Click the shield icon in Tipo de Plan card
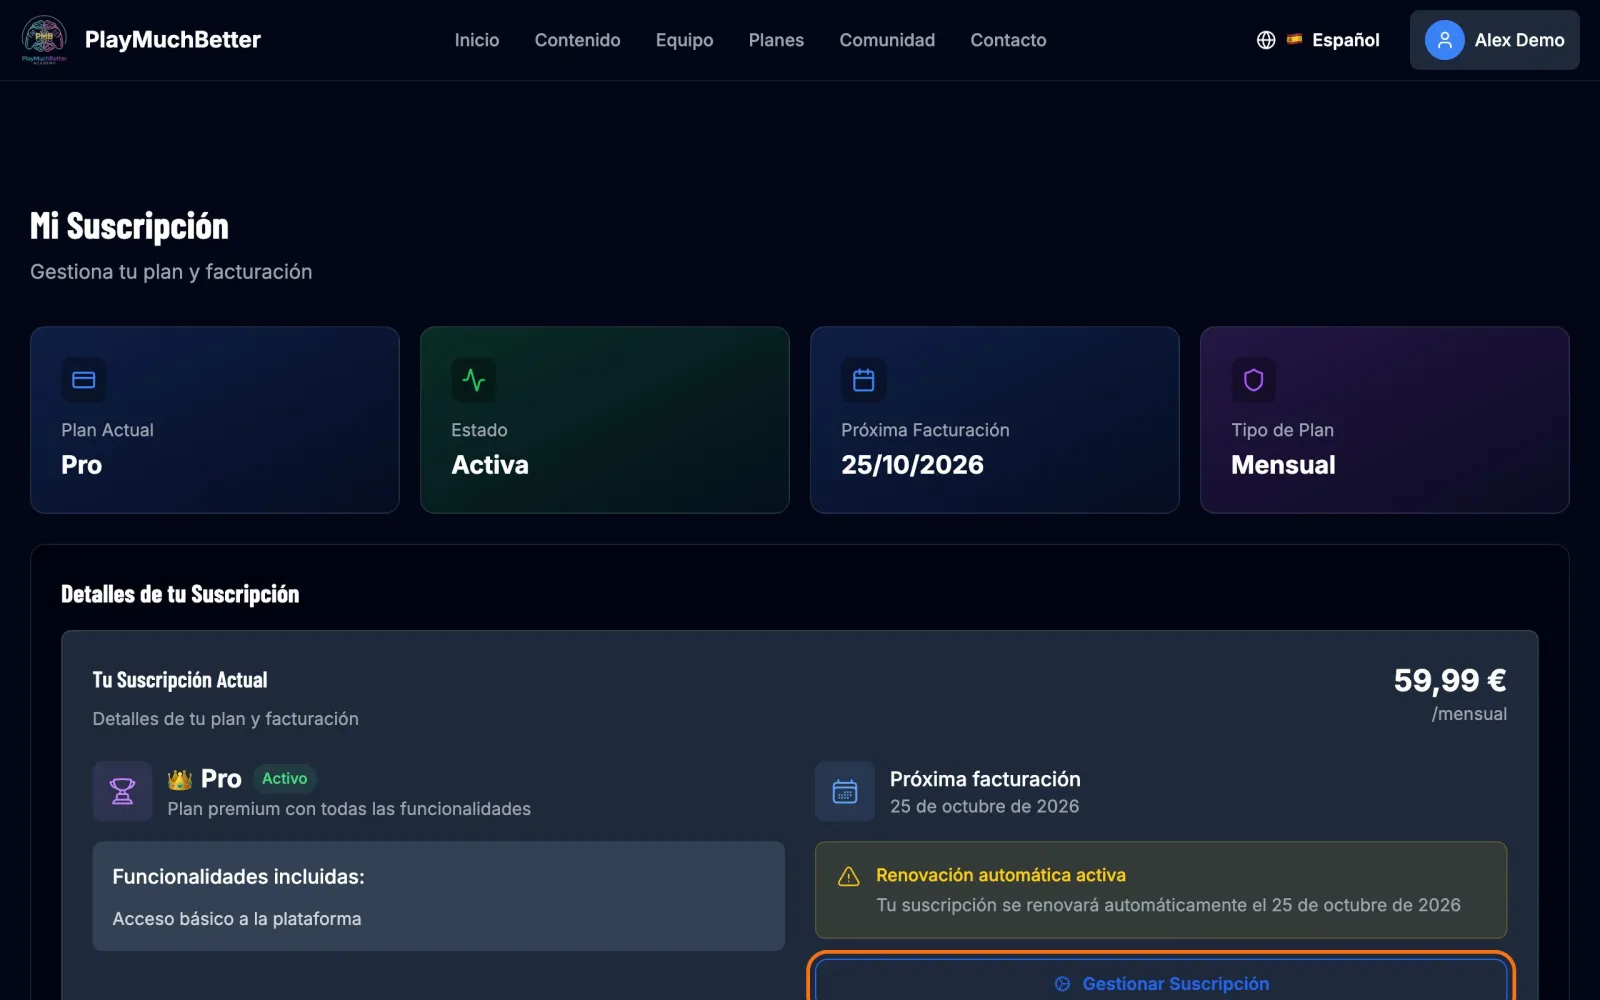Viewport: 1600px width, 1000px height. tap(1254, 380)
